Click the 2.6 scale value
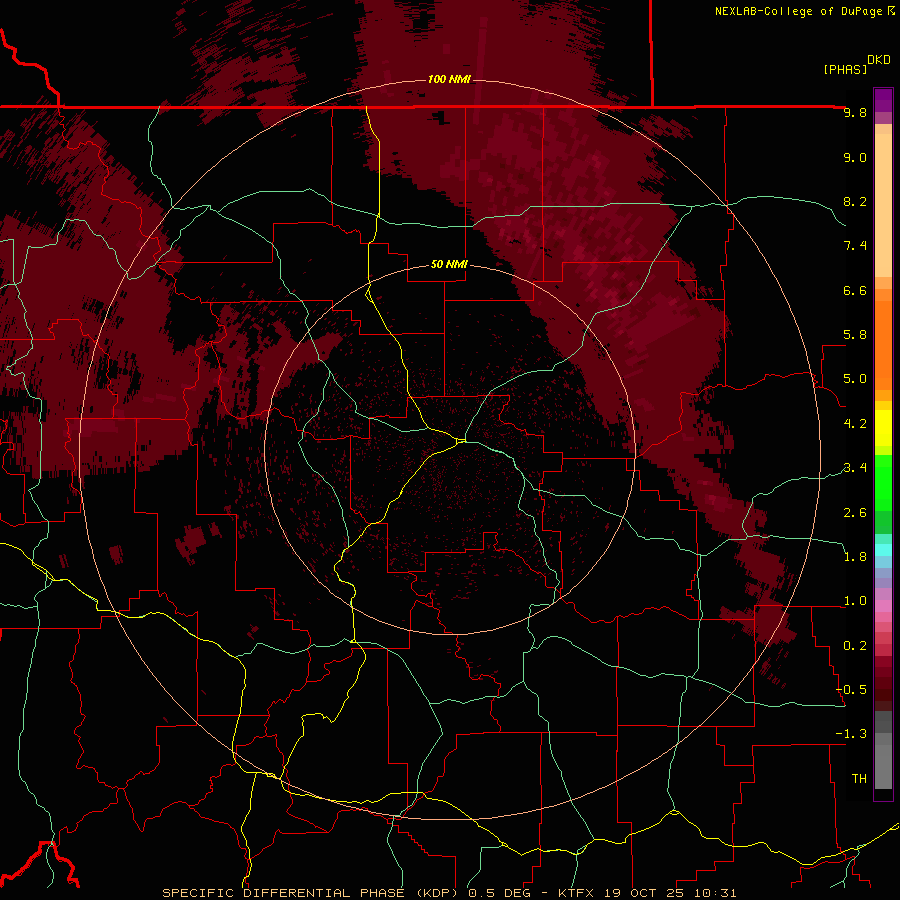The image size is (900, 900). tap(855, 513)
